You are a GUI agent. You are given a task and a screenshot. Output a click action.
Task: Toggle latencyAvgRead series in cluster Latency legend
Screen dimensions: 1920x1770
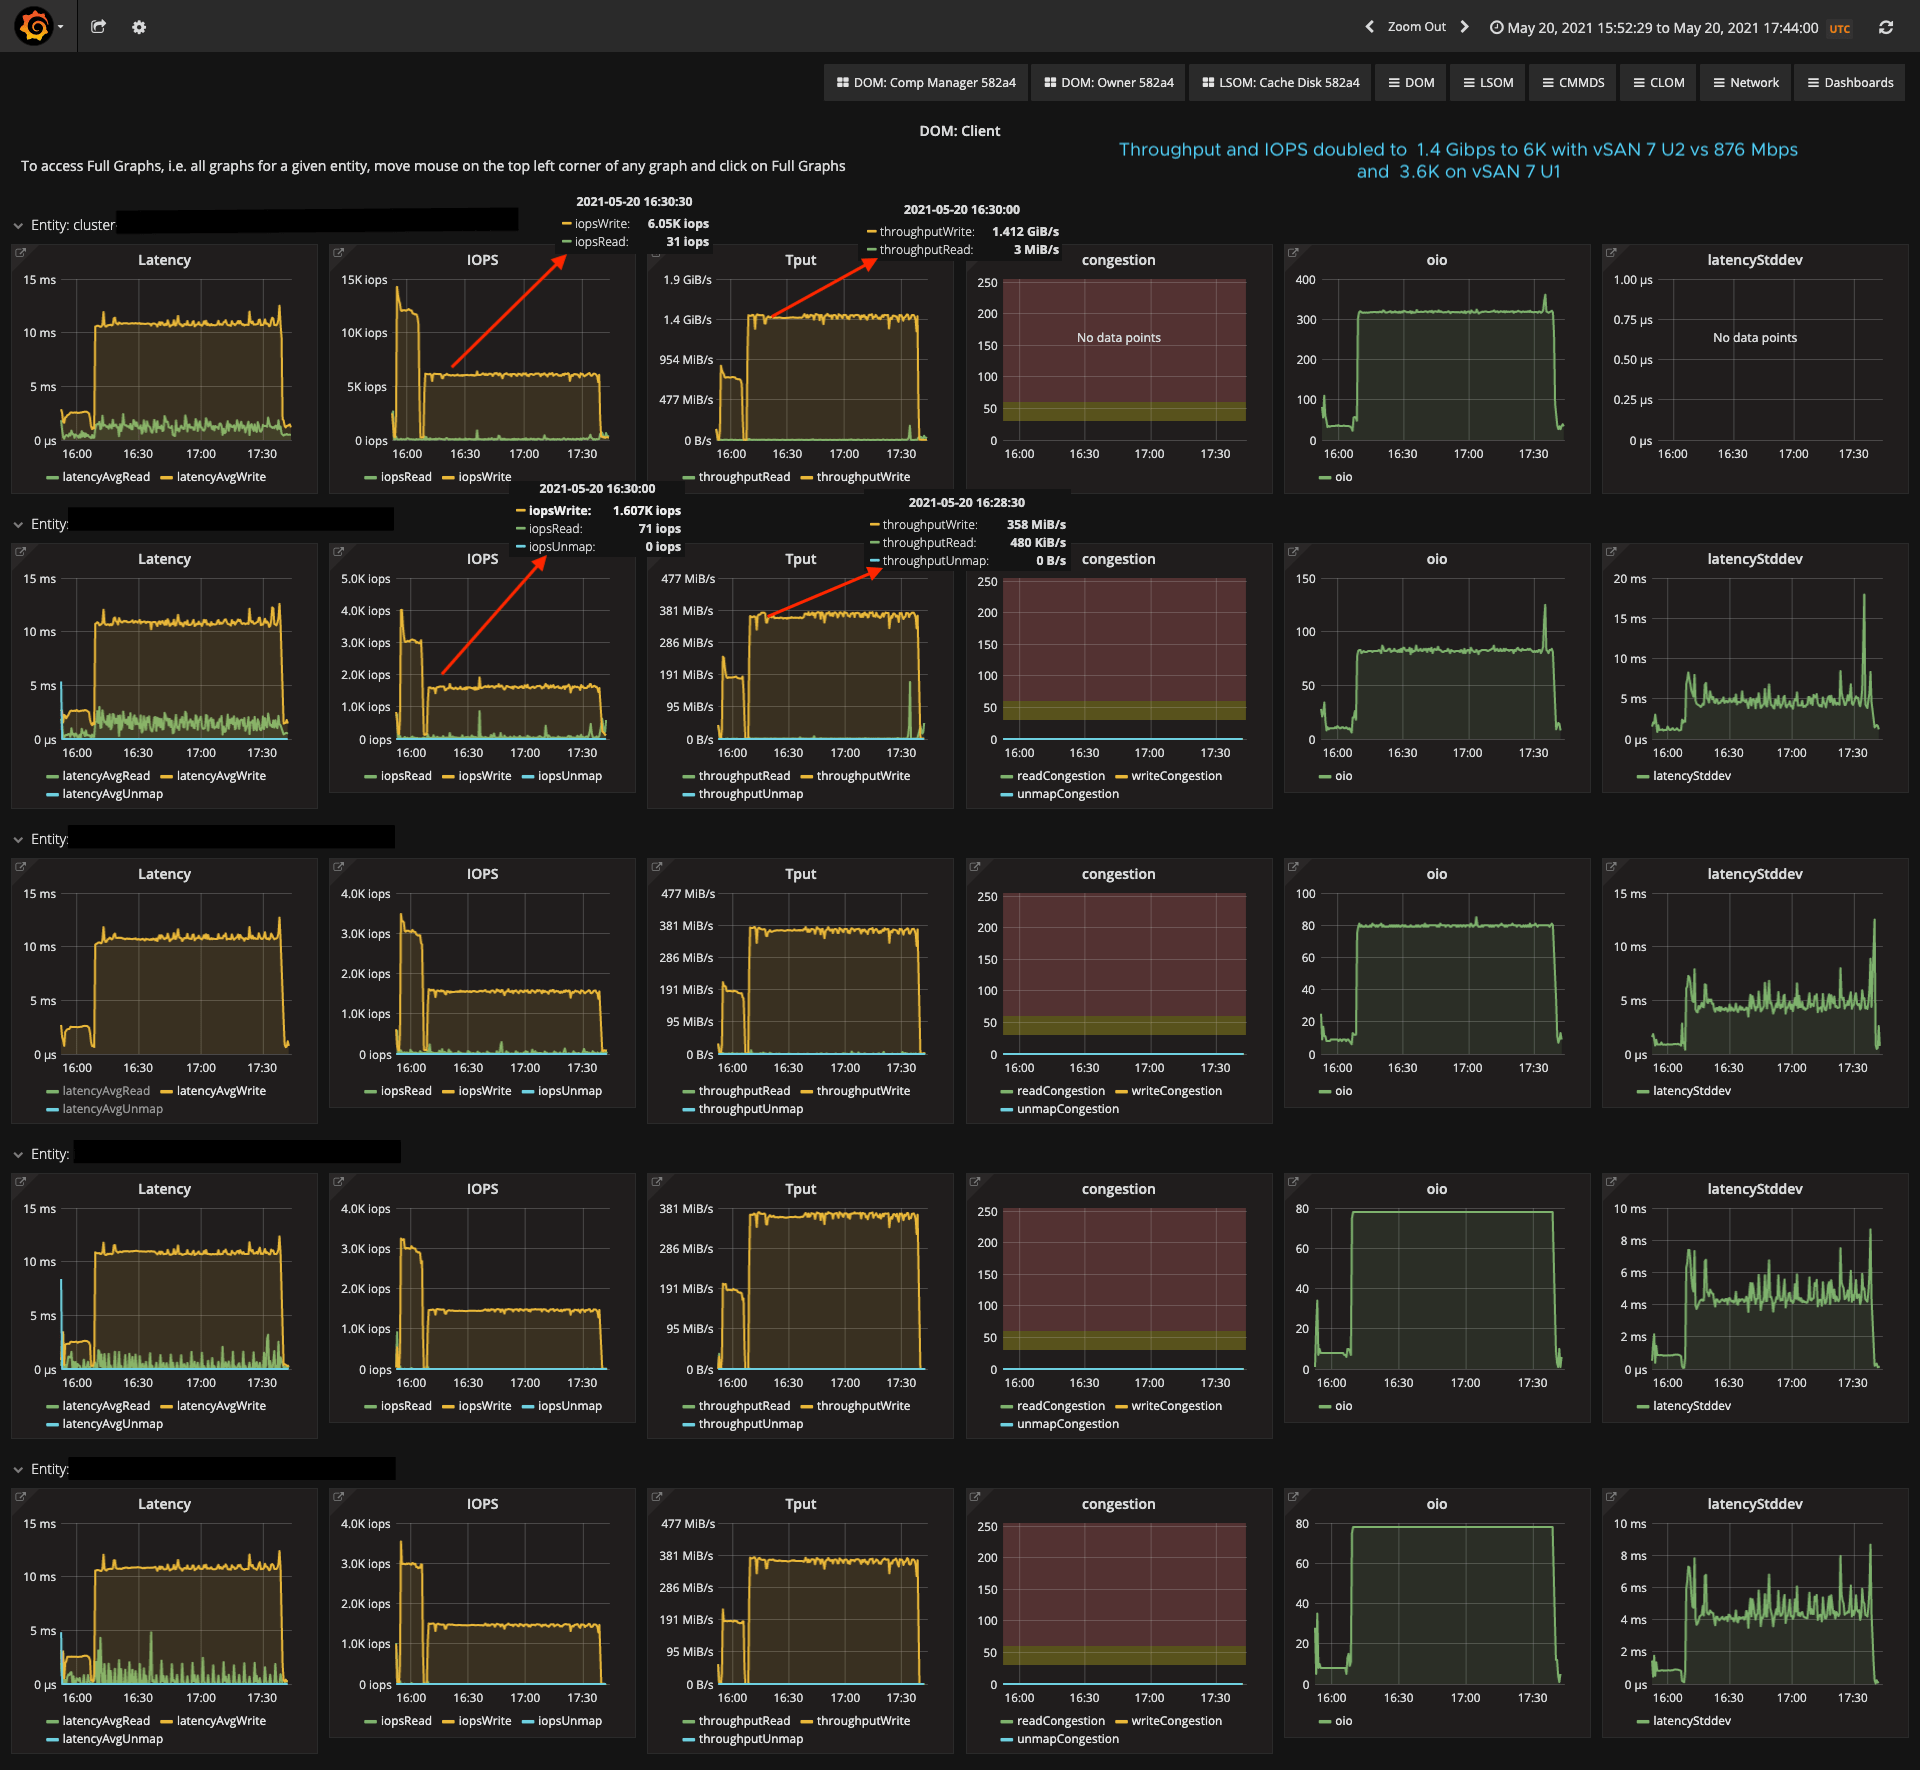tap(105, 477)
